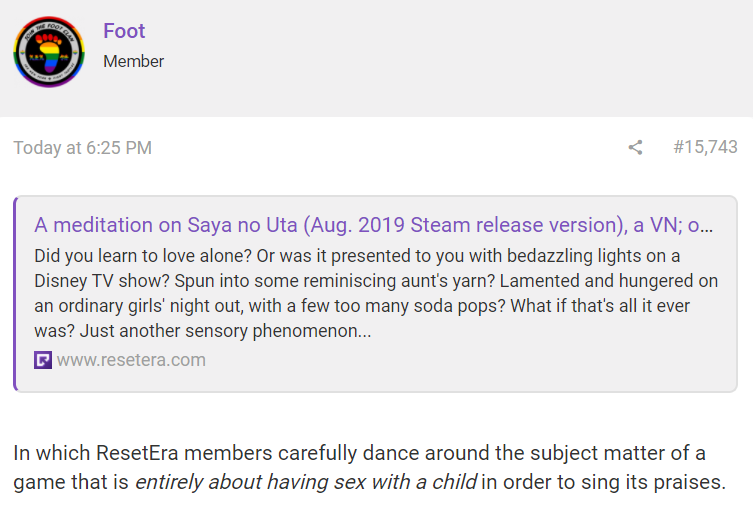Click the word ResetEra in the post body
The width and height of the screenshot is (753, 508).
(x=137, y=453)
